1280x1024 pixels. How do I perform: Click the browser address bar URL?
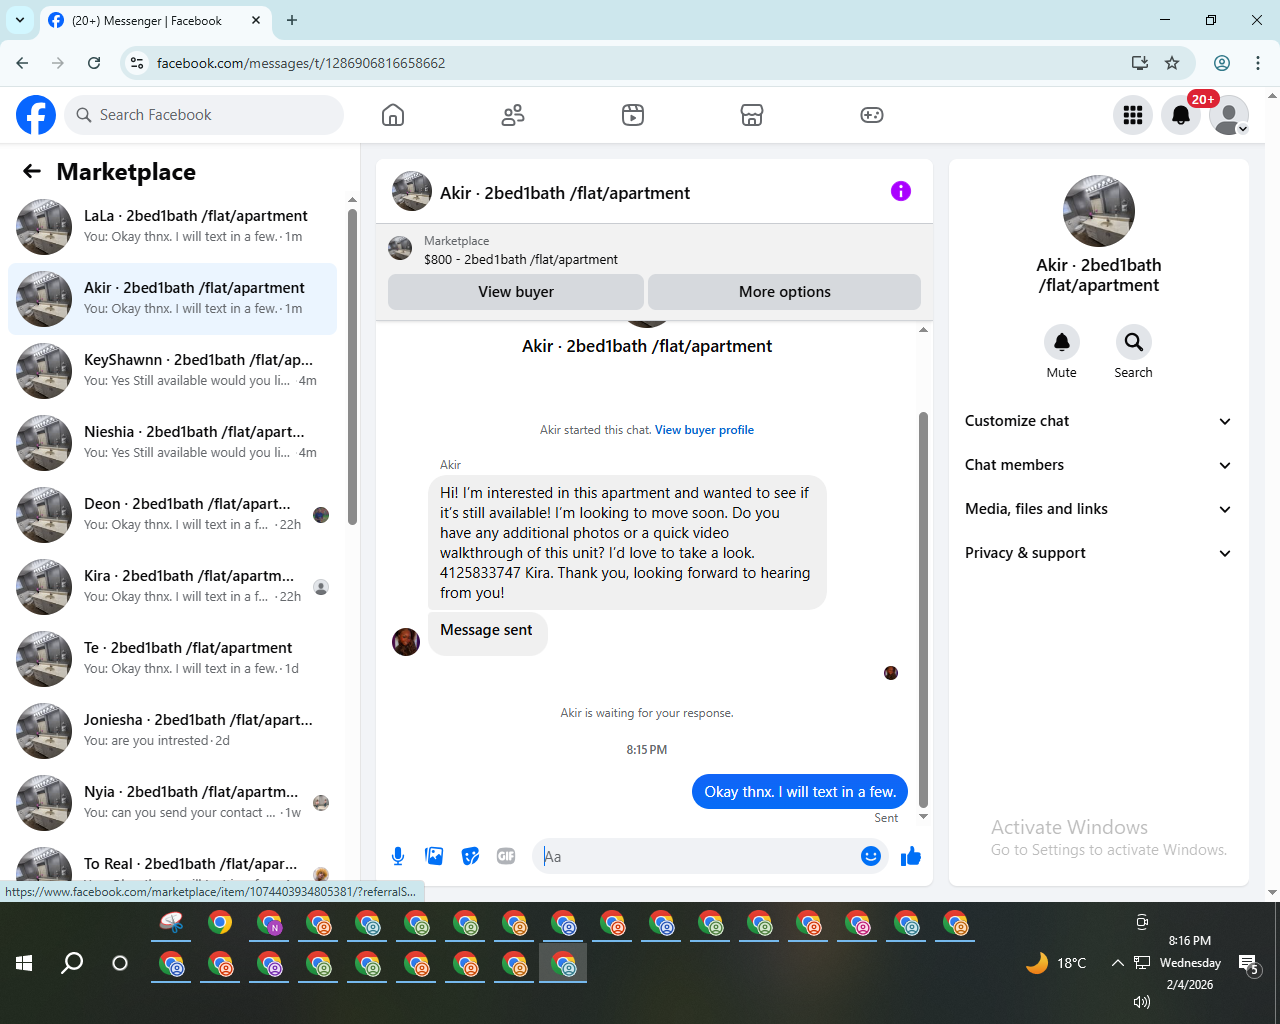301,63
